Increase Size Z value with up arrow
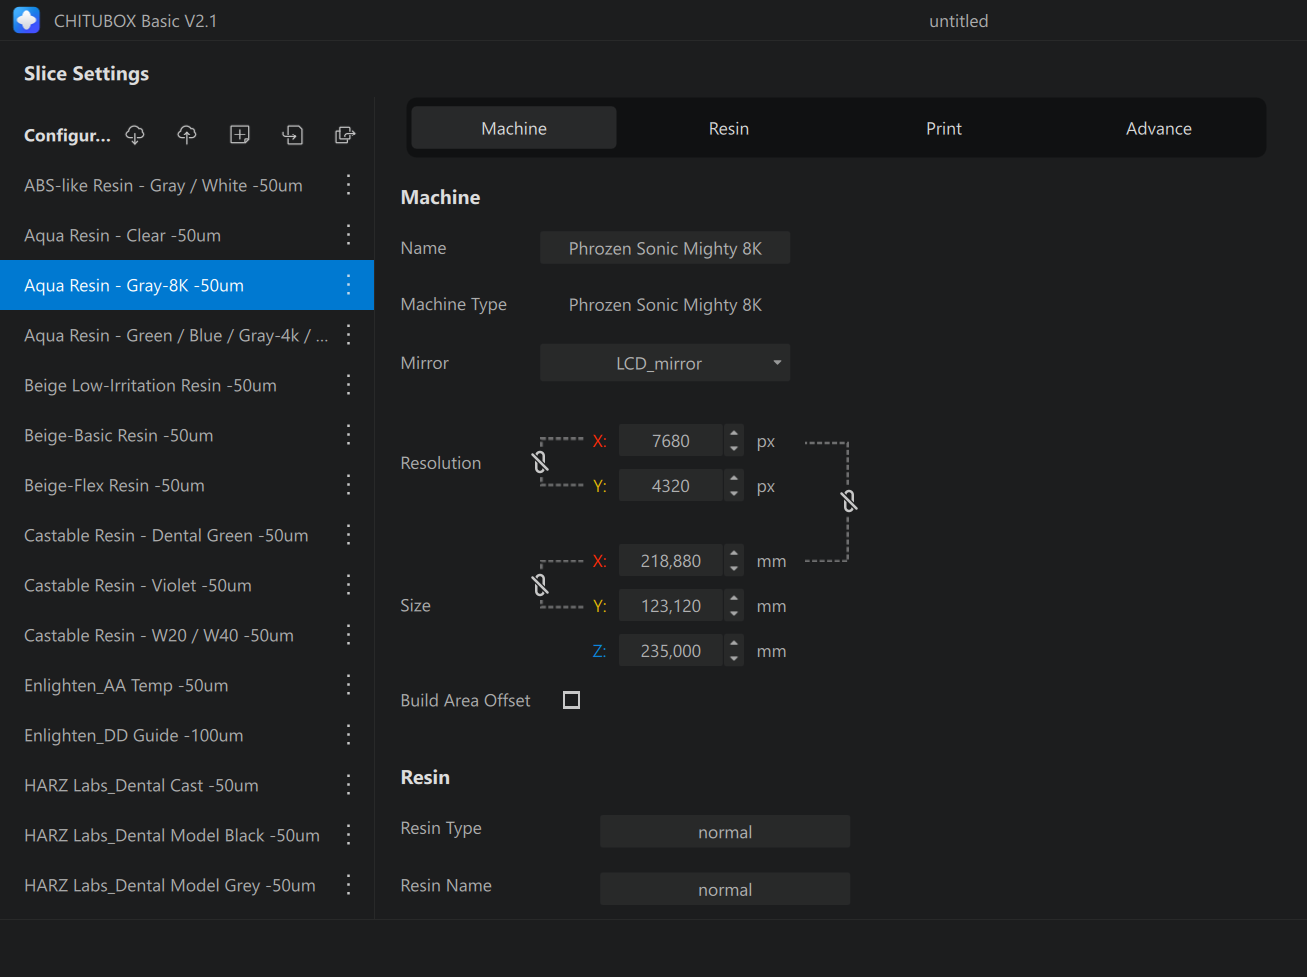This screenshot has height=977, width=1307. point(734,643)
